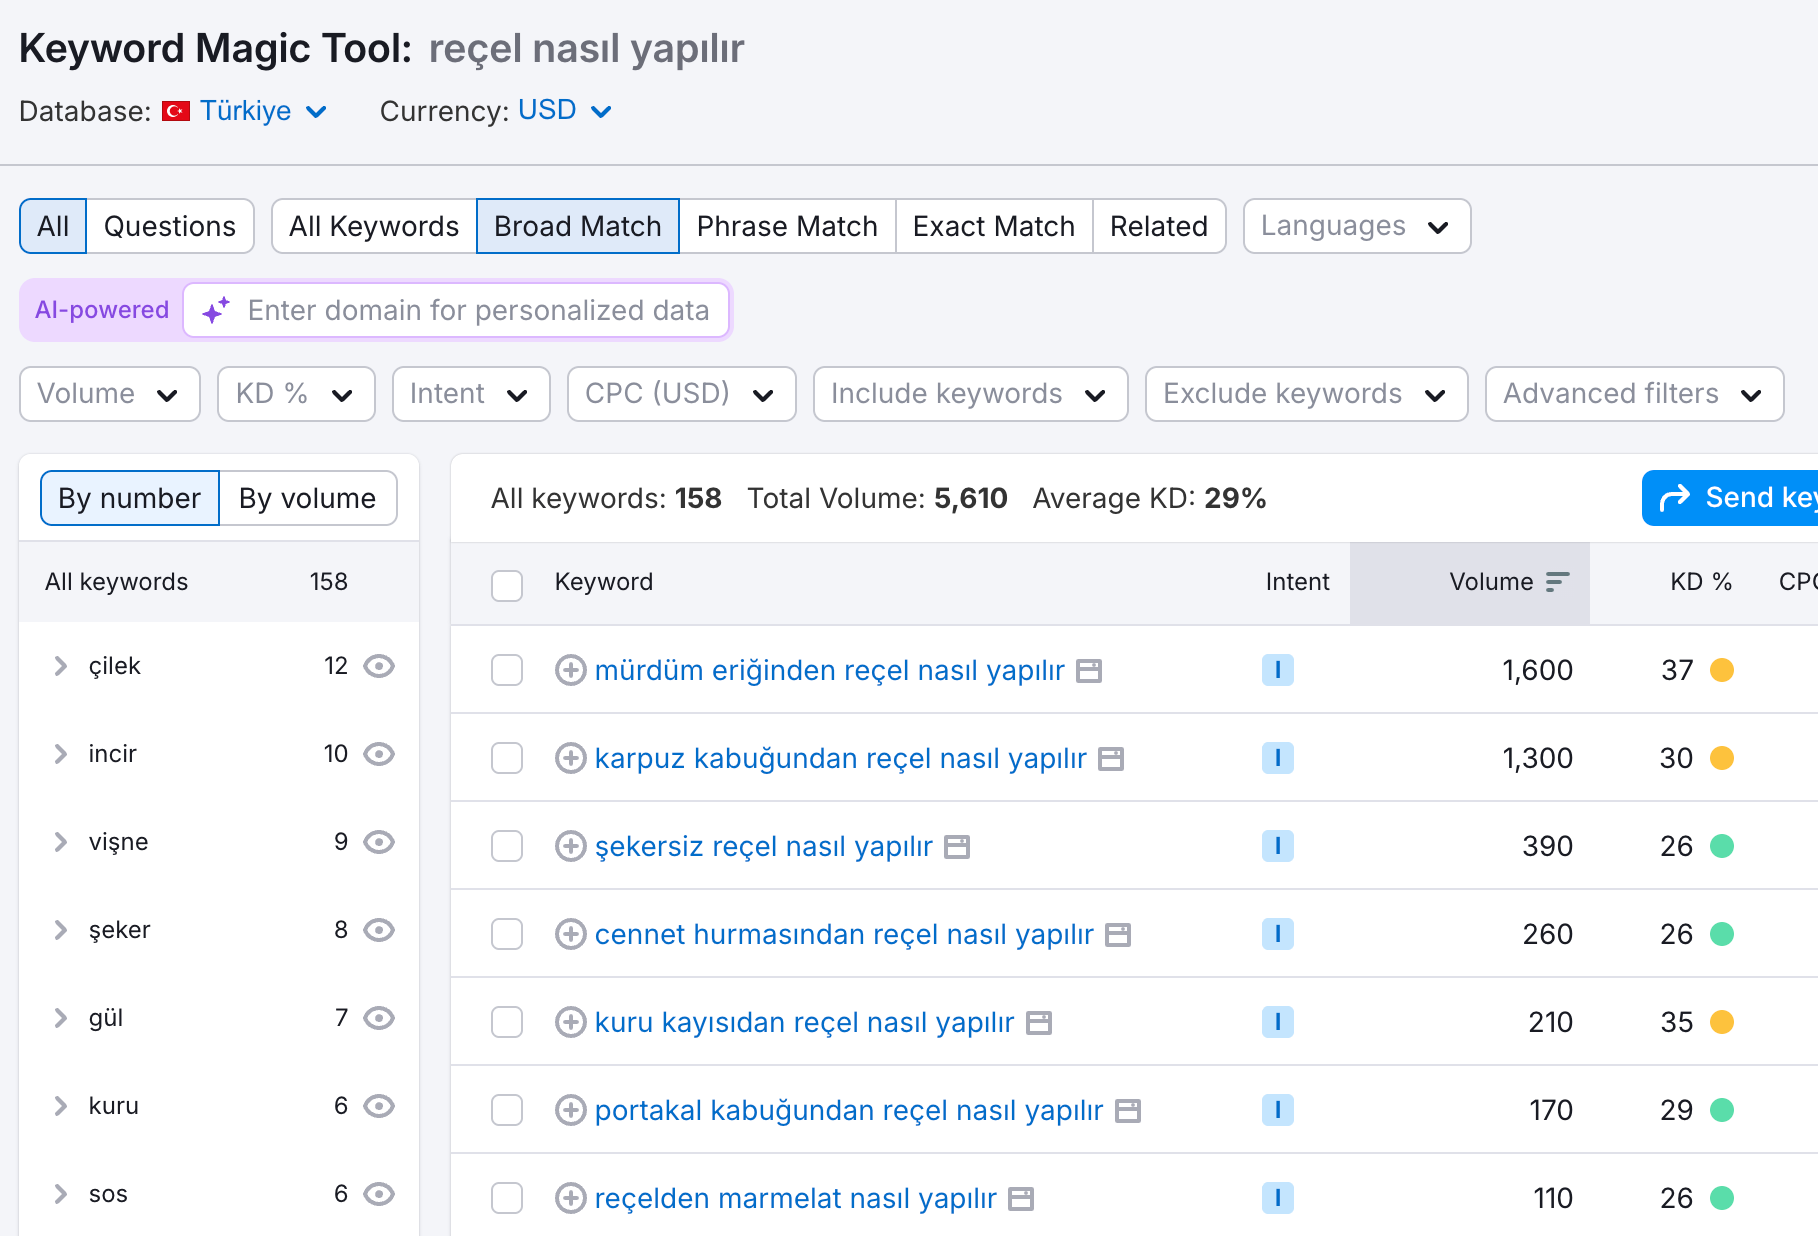1818x1236 pixels.
Task: Toggle eye icon for çilek group
Action: (379, 666)
